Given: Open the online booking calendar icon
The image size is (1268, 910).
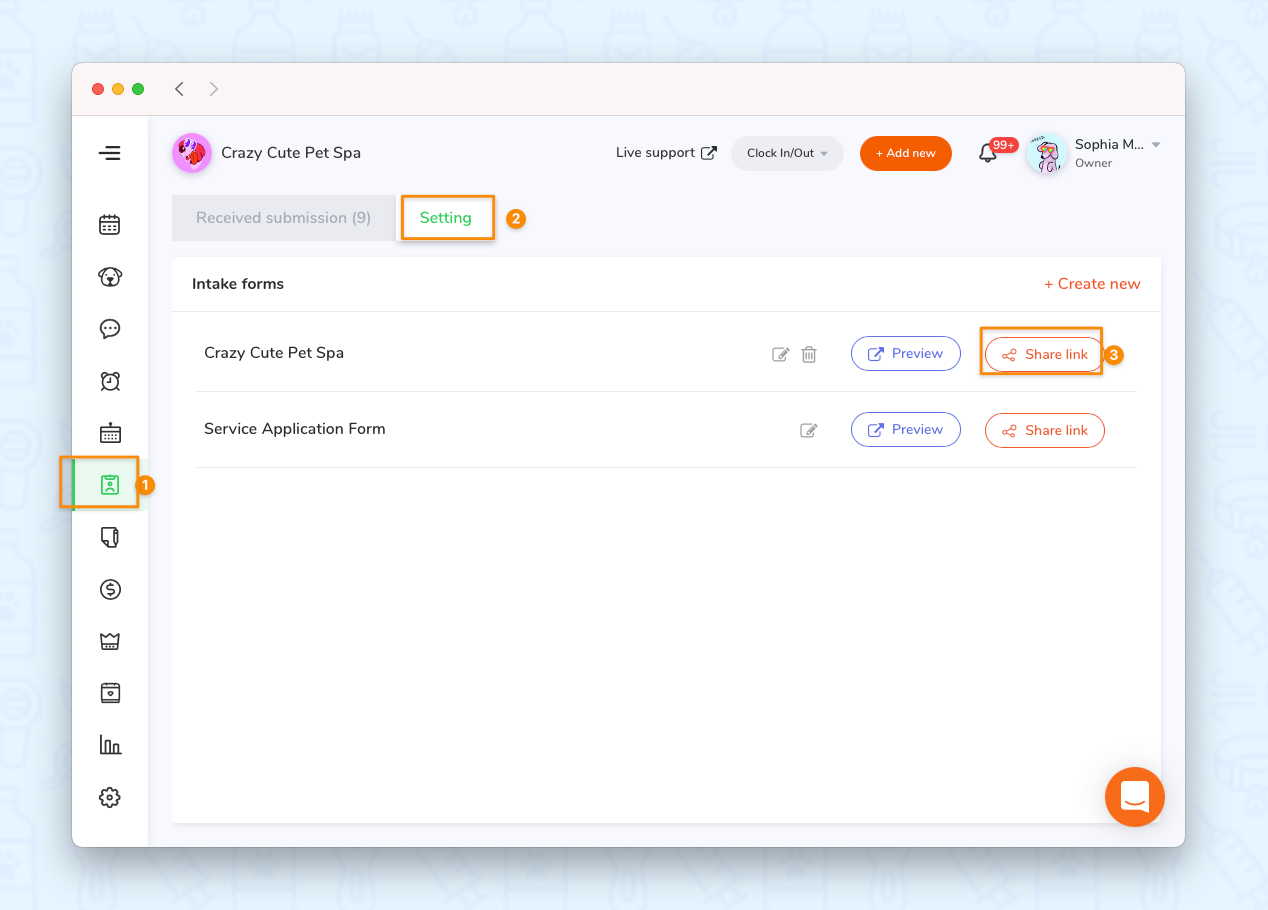Looking at the screenshot, I should point(110,433).
